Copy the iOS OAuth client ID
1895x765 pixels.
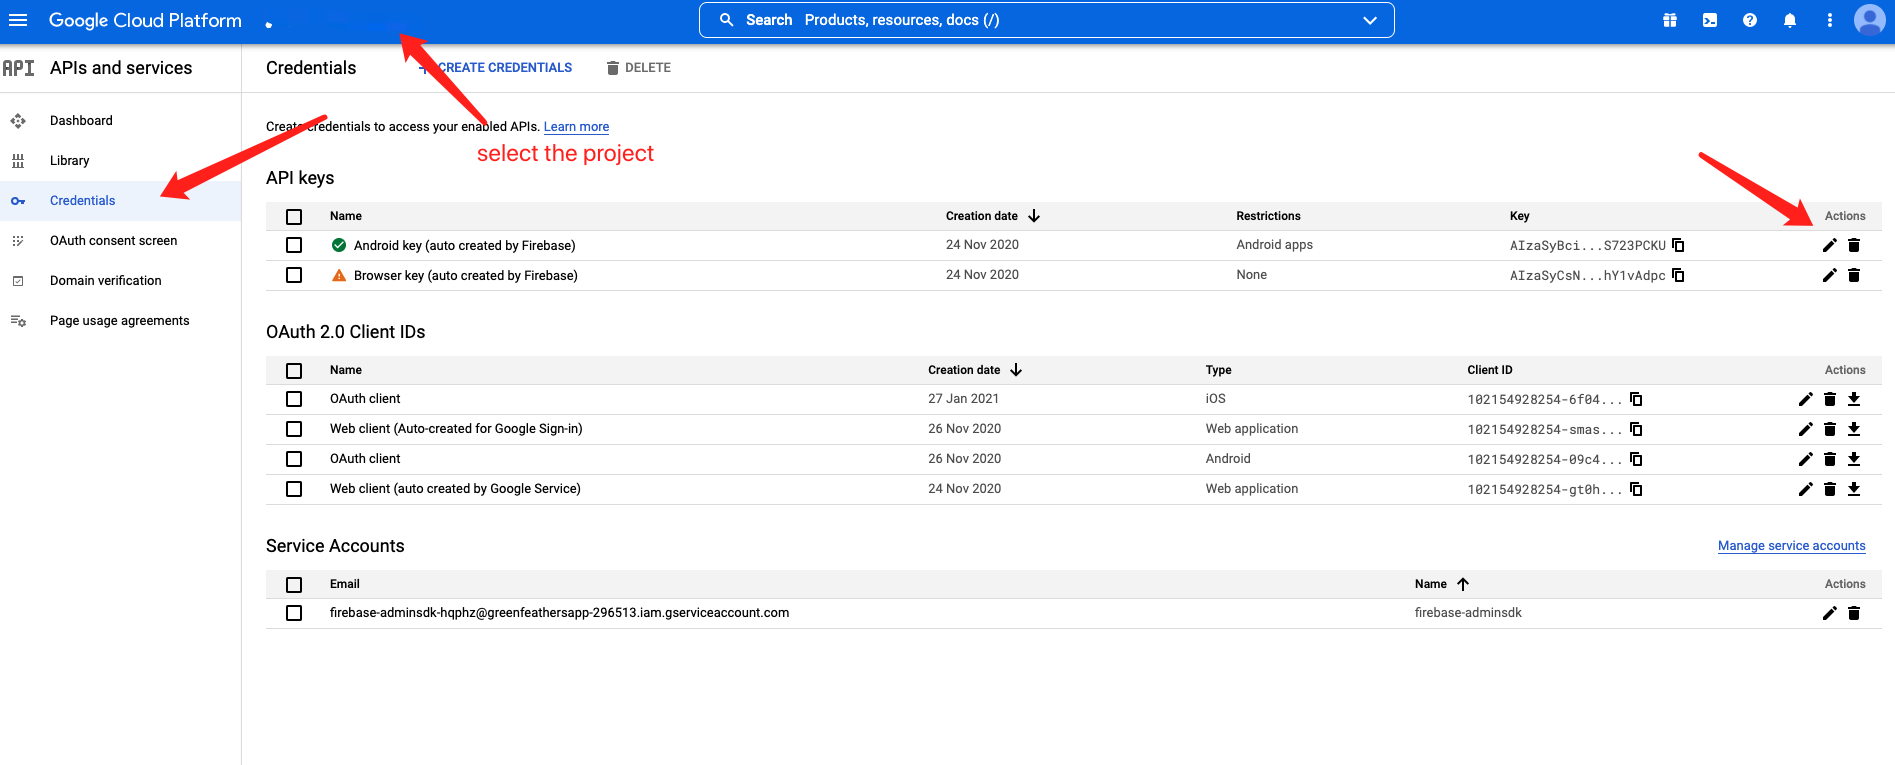[1636, 399]
